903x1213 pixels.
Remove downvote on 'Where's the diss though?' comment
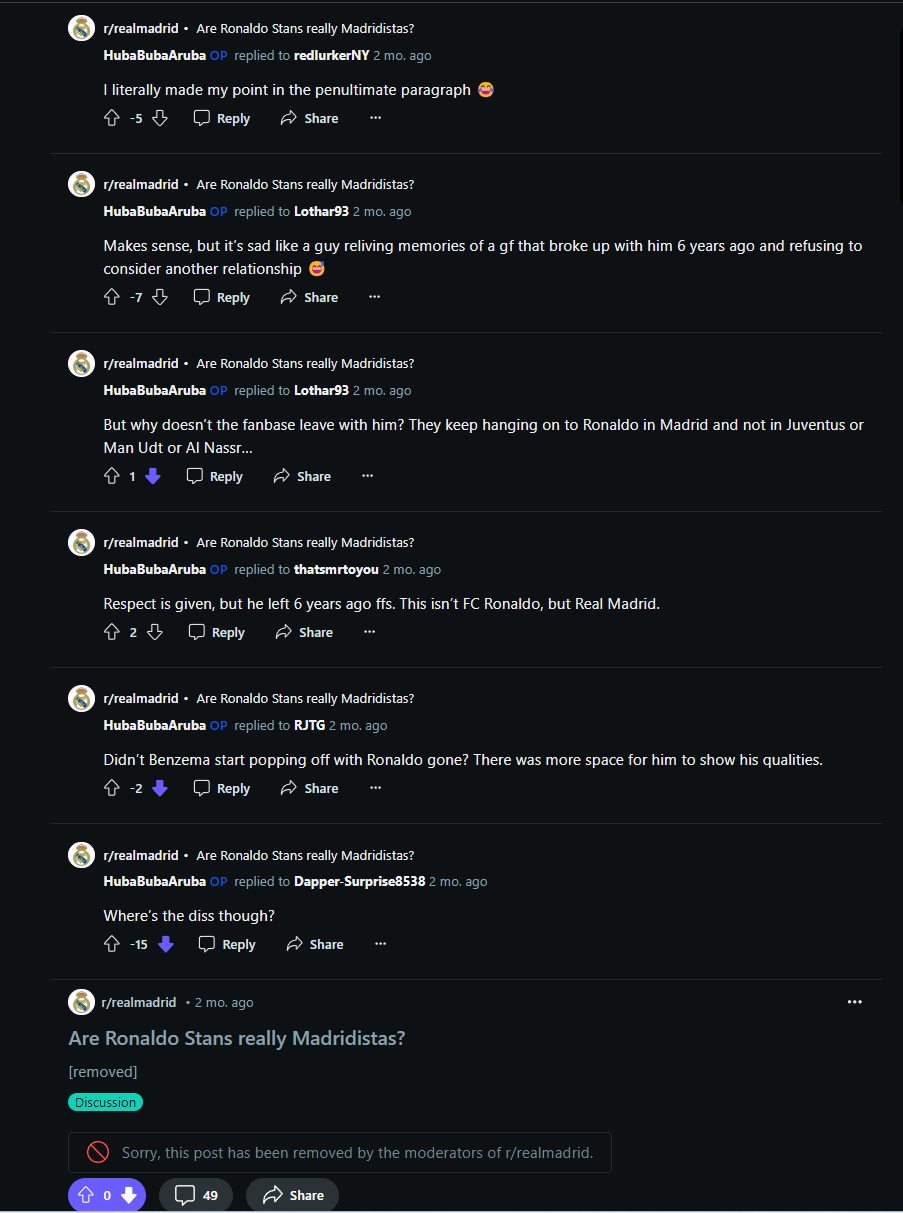pos(166,945)
